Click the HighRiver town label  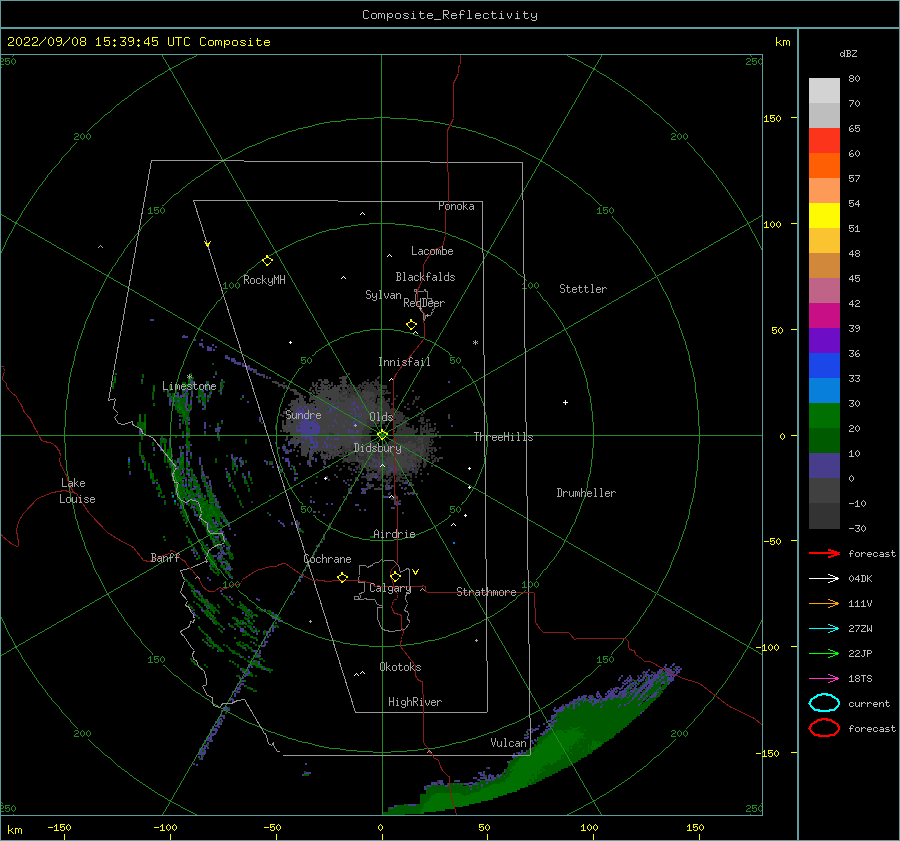pyautogui.click(x=414, y=702)
